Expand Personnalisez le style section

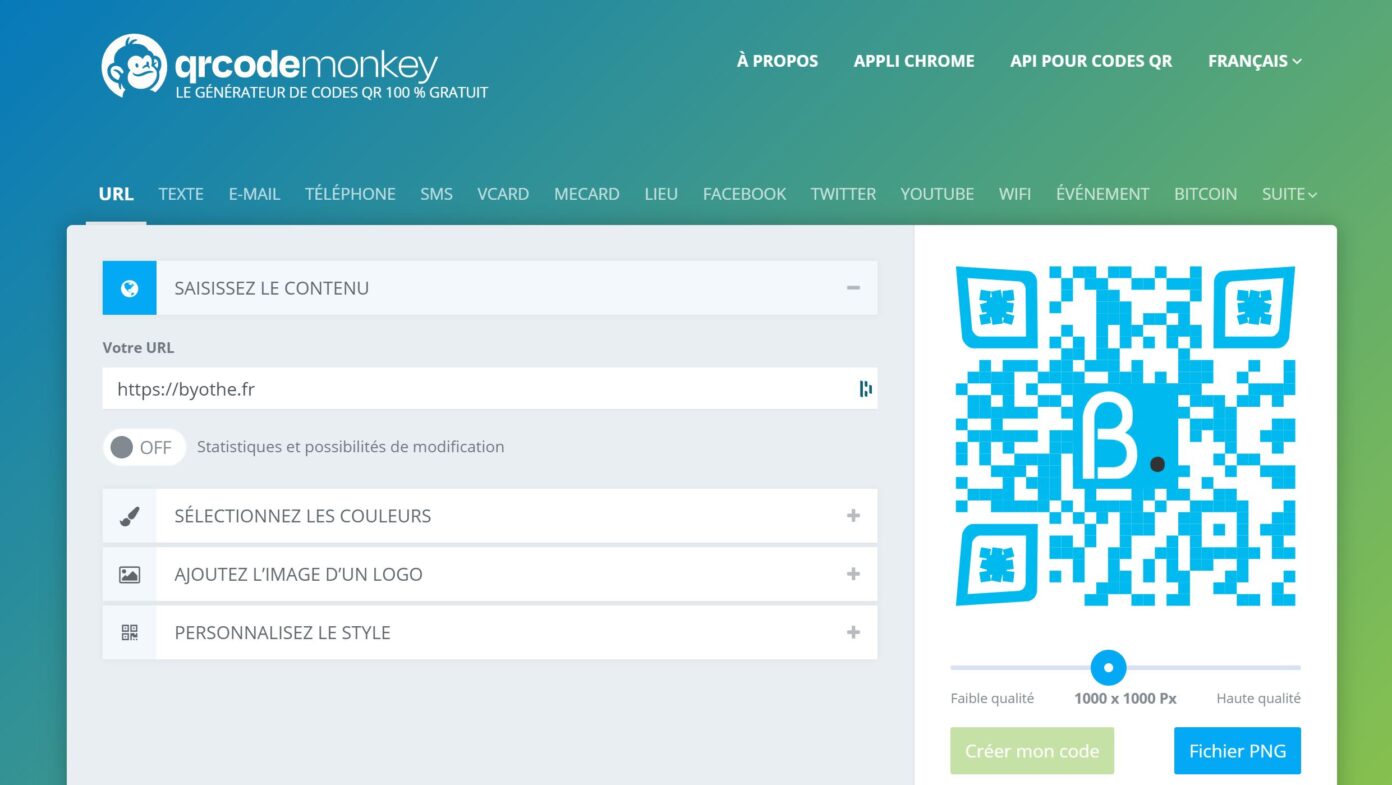[853, 632]
